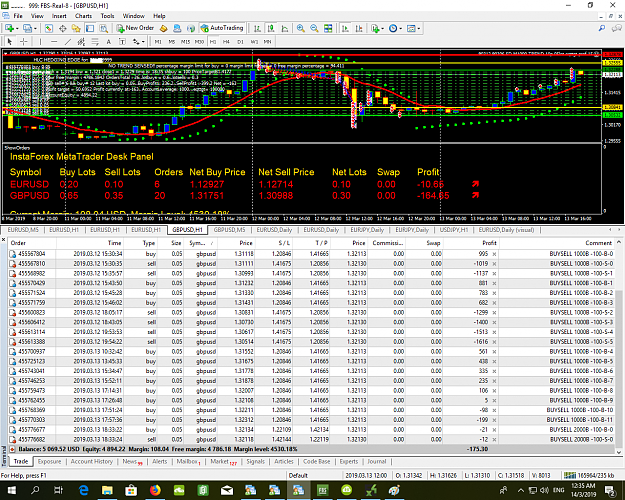Open Windows Start menu
Viewport: 625px width, 500px height.
tap(11, 490)
